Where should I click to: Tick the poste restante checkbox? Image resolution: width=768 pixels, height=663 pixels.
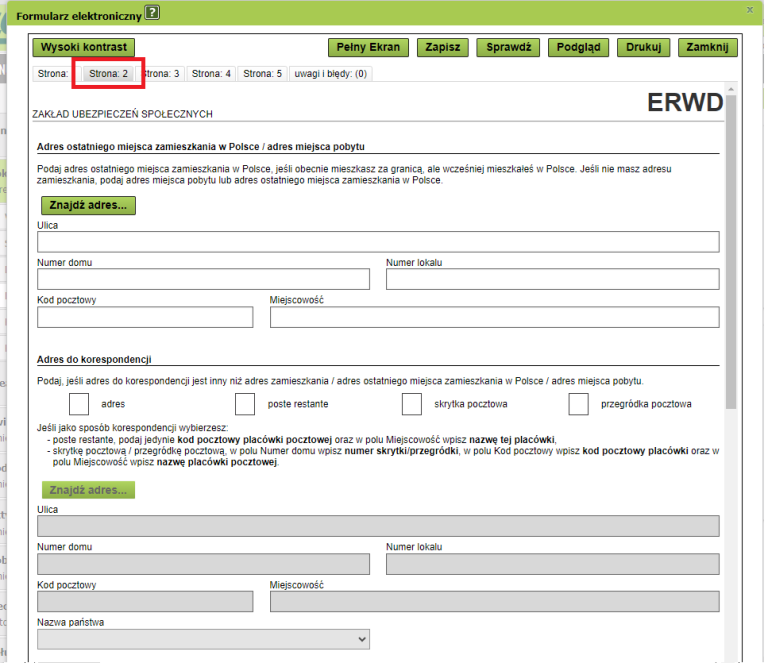246,404
